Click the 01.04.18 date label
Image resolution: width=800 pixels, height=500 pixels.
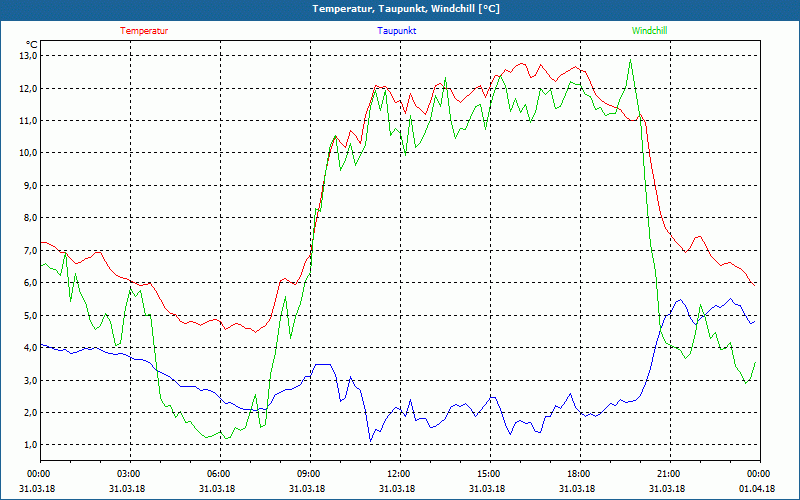click(757, 488)
